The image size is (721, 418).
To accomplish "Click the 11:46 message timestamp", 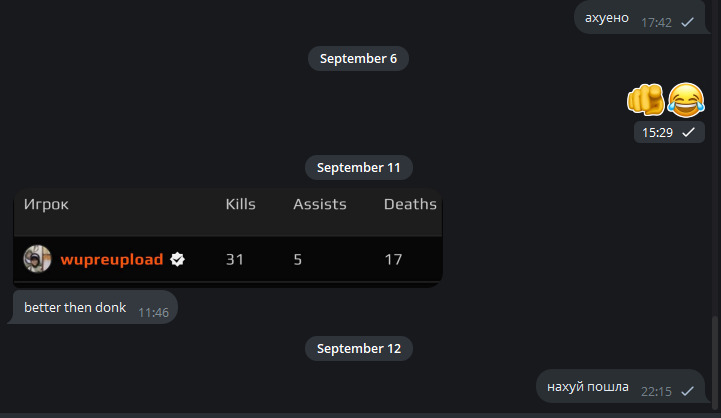I will pyautogui.click(x=153, y=312).
